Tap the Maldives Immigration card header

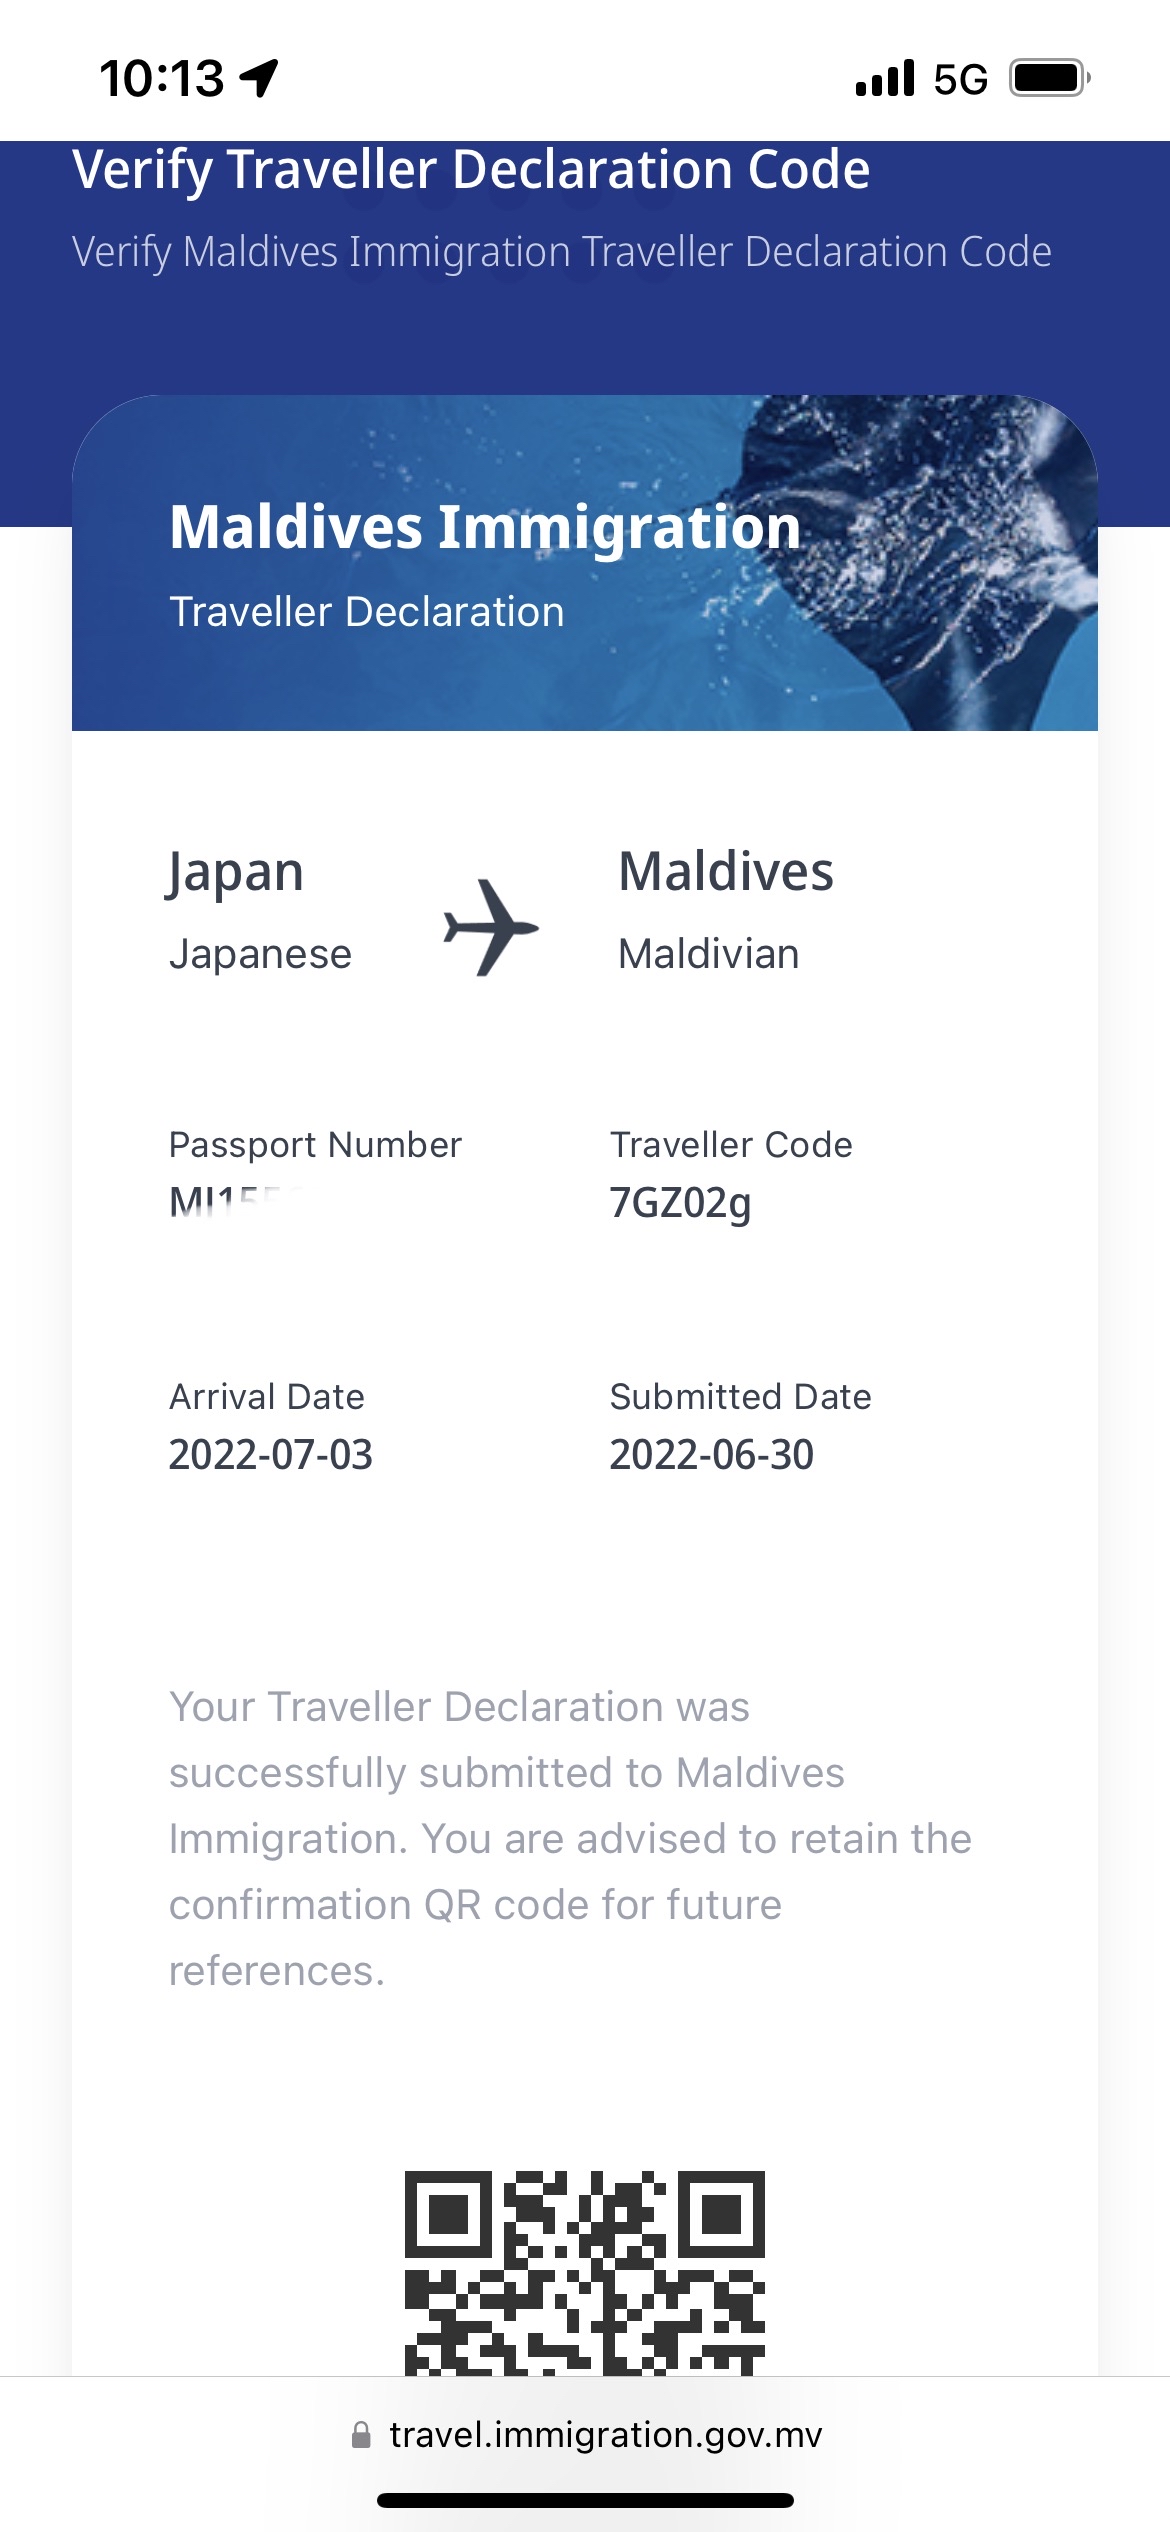tap(485, 527)
